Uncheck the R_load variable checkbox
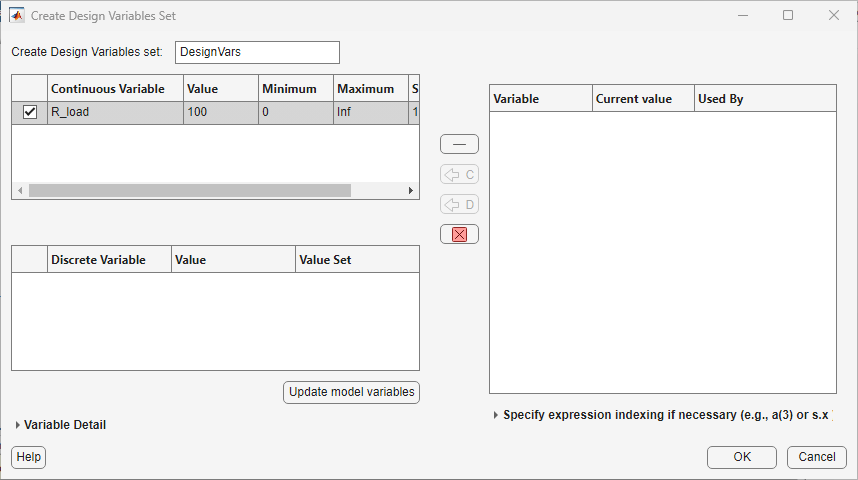 pyautogui.click(x=30, y=112)
